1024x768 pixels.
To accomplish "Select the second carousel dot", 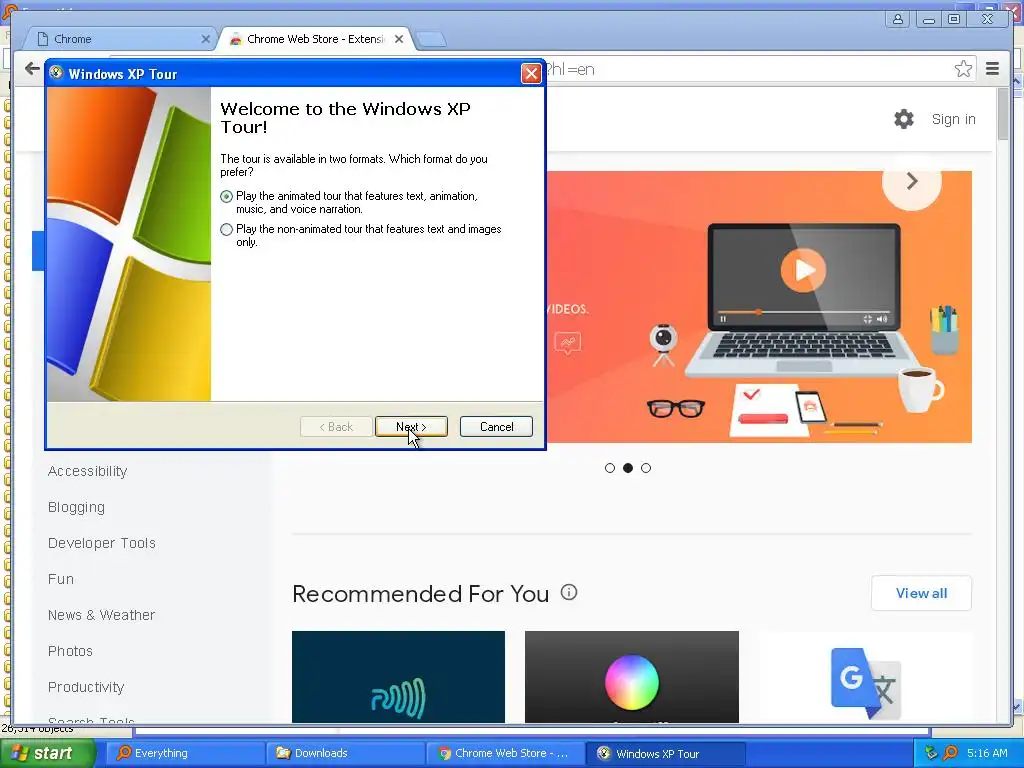I will tap(628, 468).
